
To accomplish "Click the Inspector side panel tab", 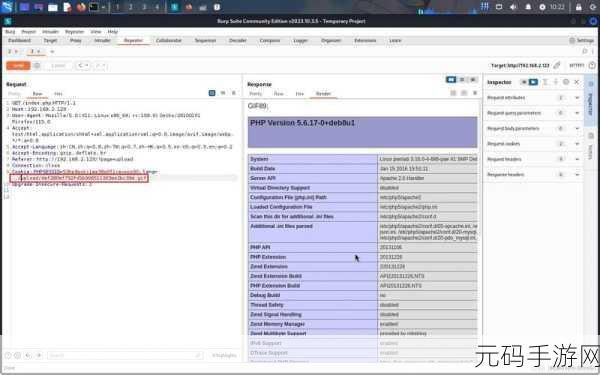I will (x=591, y=99).
